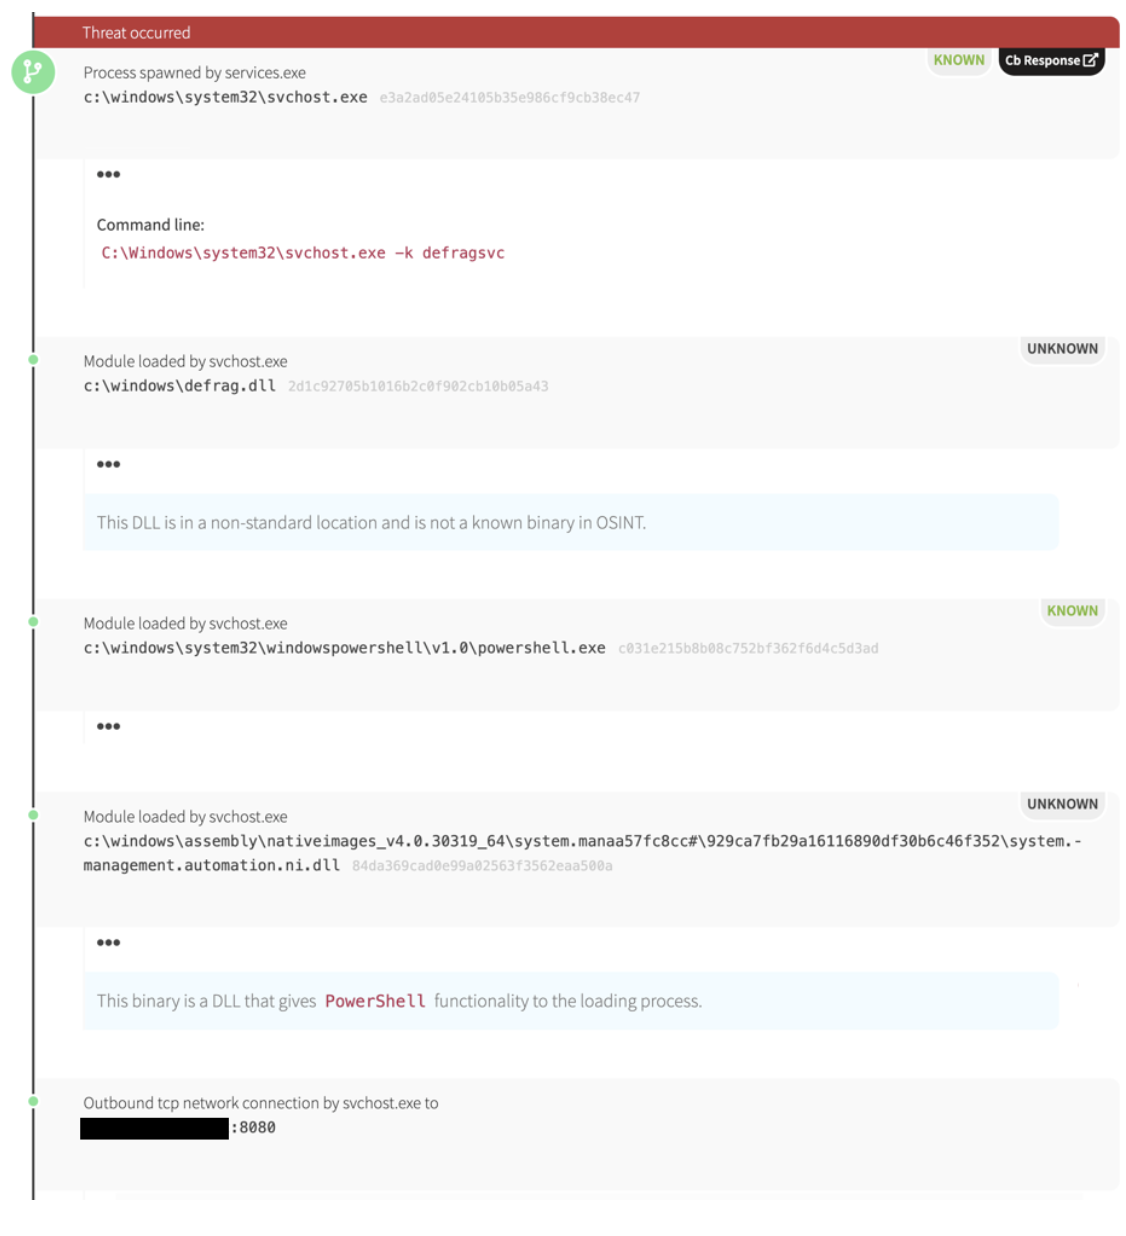Open the Cb Response button
The image size is (1126, 1236).
tap(1050, 60)
